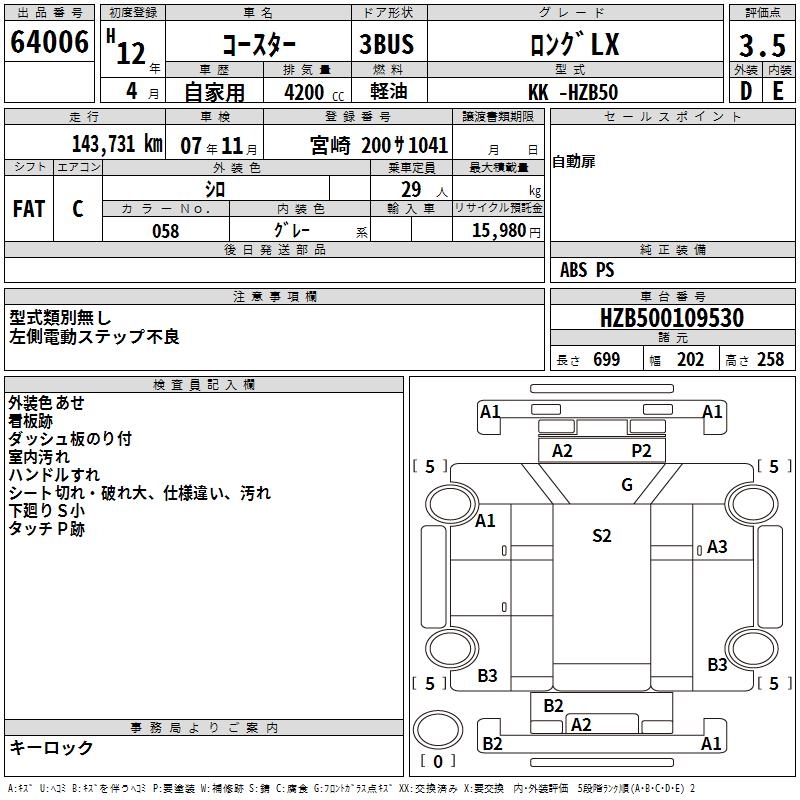The height and width of the screenshot is (800, 800).
Task: Select the note 型式類別無し
Action: tap(60, 318)
